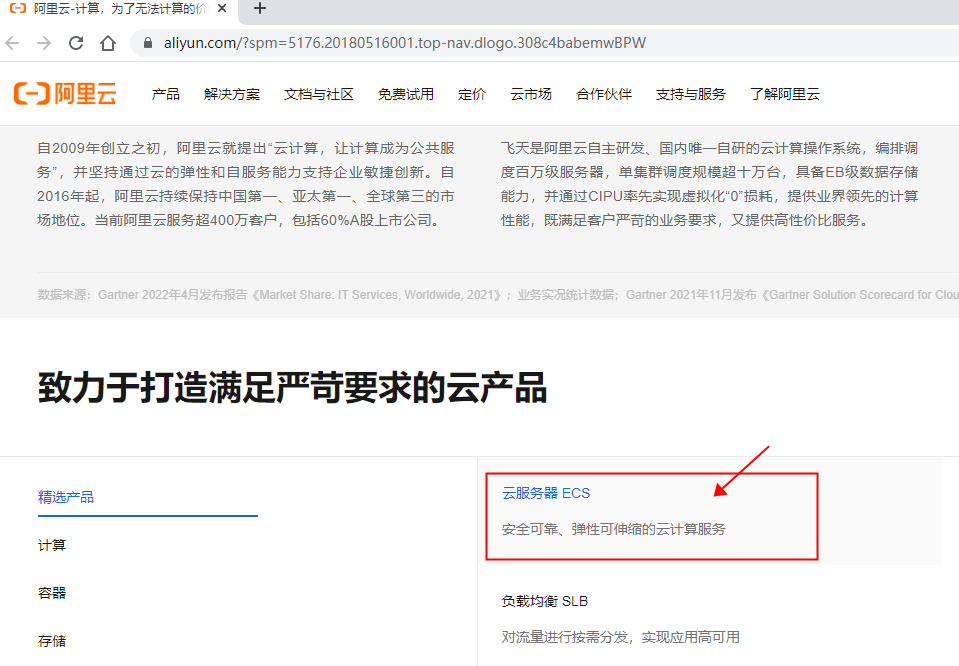Click the paragraph starting 飞天是阿里云自主研发
This screenshot has height=666, width=959.
pos(709,184)
